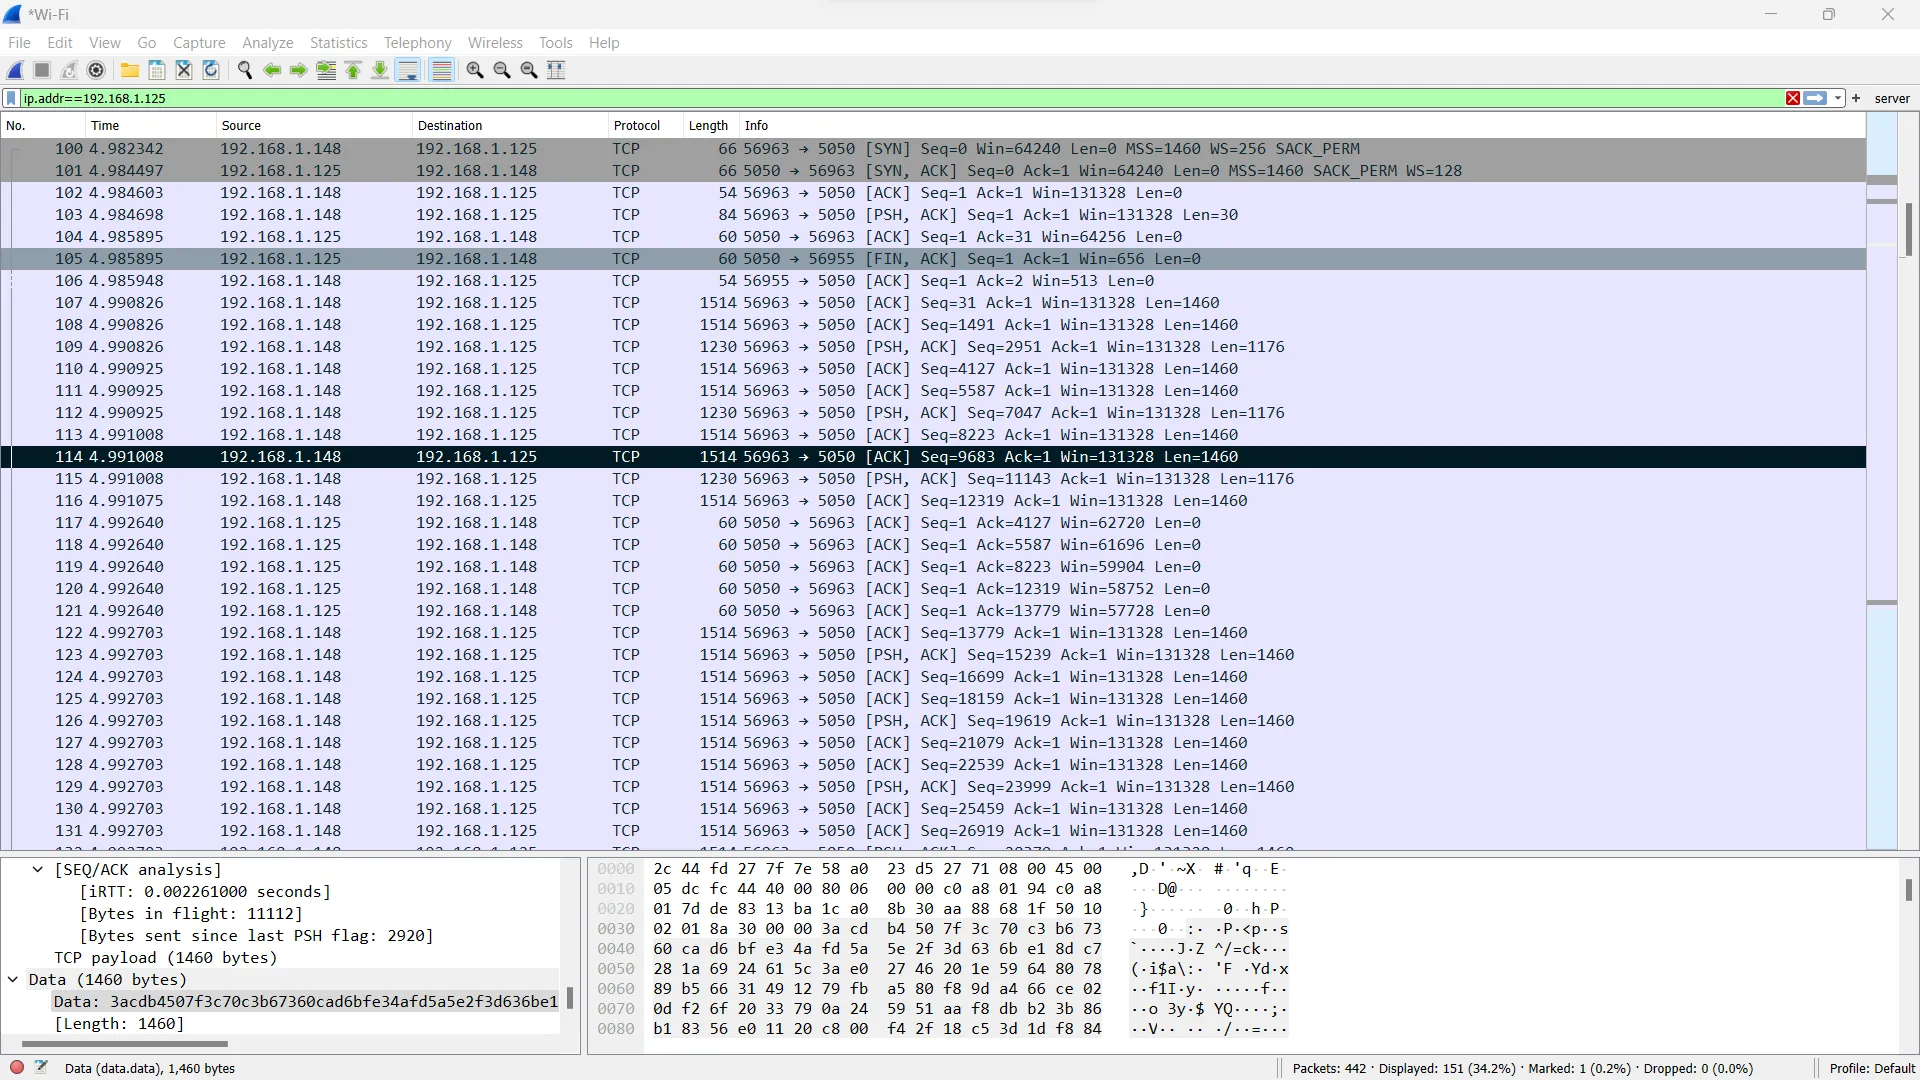
Task: Apply the 'server' saved filter button
Action: pyautogui.click(x=1891, y=98)
